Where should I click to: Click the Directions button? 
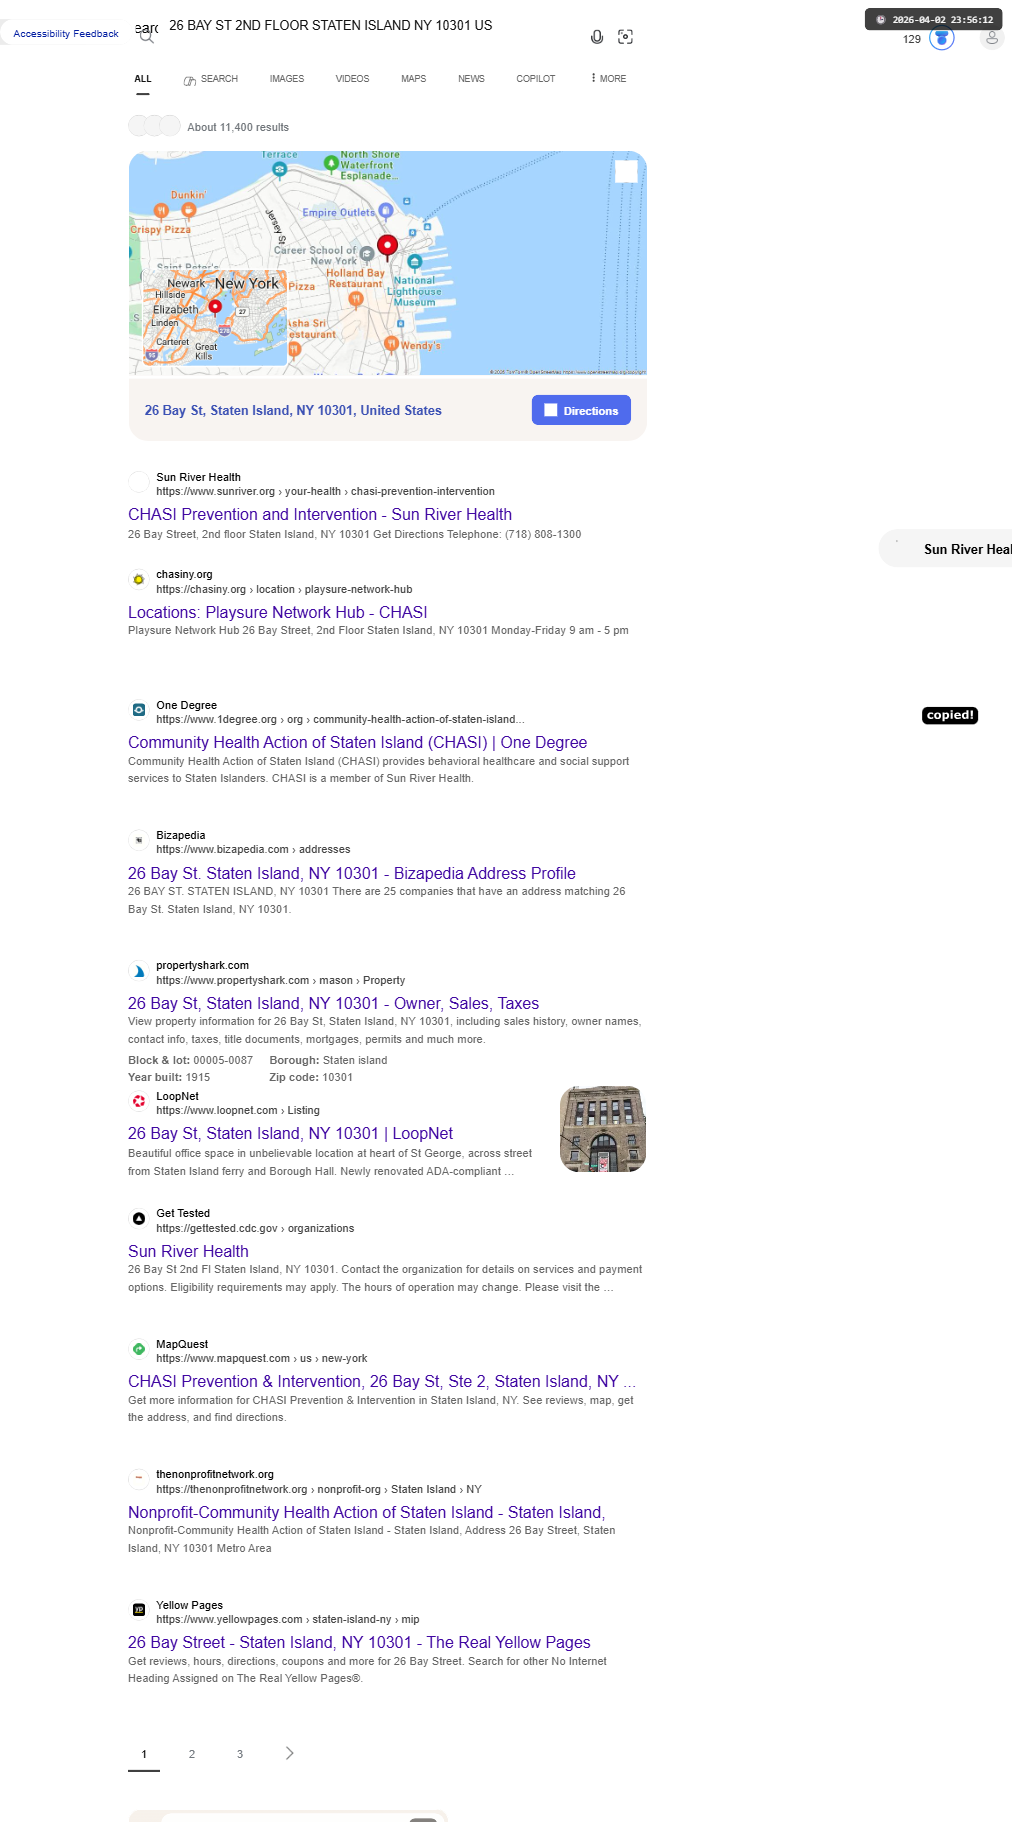581,410
